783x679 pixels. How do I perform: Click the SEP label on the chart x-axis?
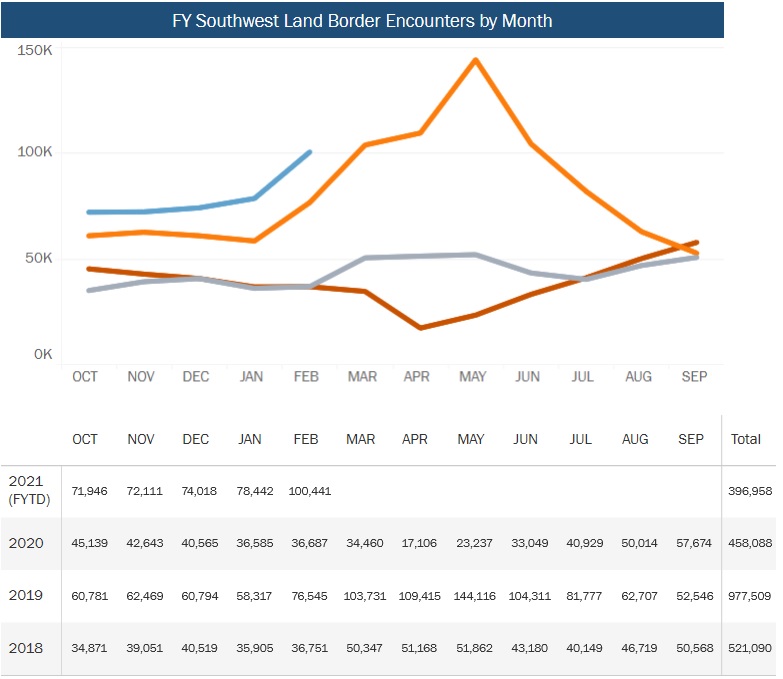[694, 377]
